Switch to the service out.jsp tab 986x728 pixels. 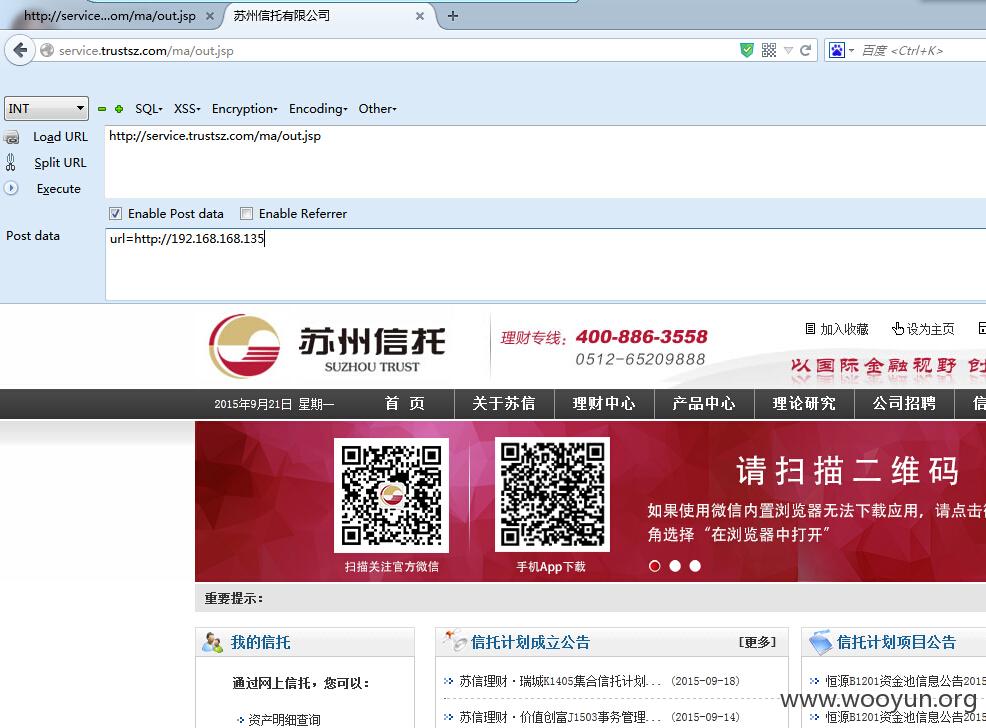[111, 16]
